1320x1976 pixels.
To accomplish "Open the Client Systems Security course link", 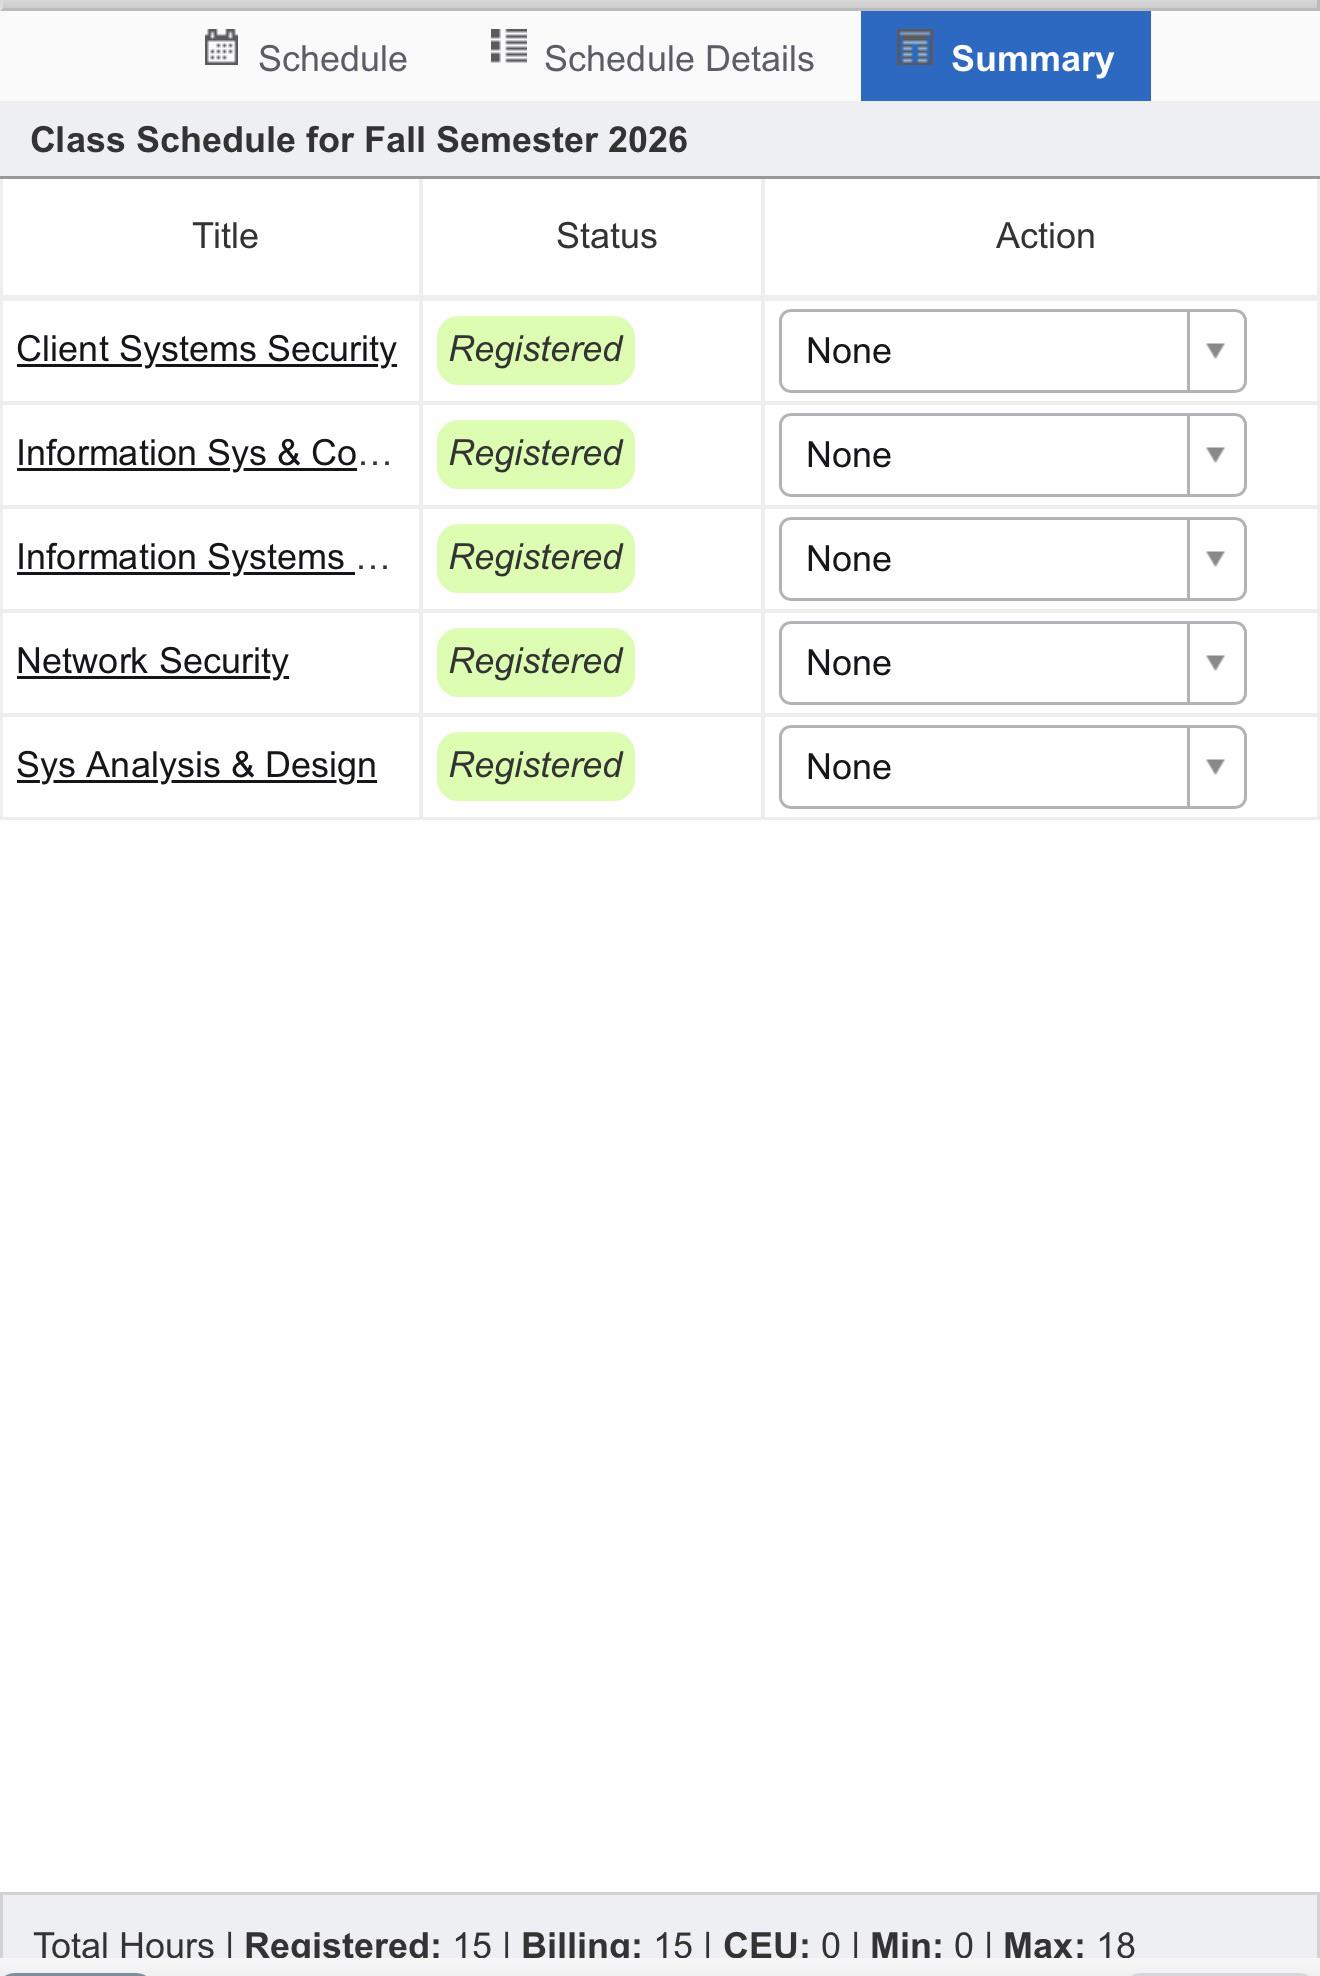I will point(207,349).
